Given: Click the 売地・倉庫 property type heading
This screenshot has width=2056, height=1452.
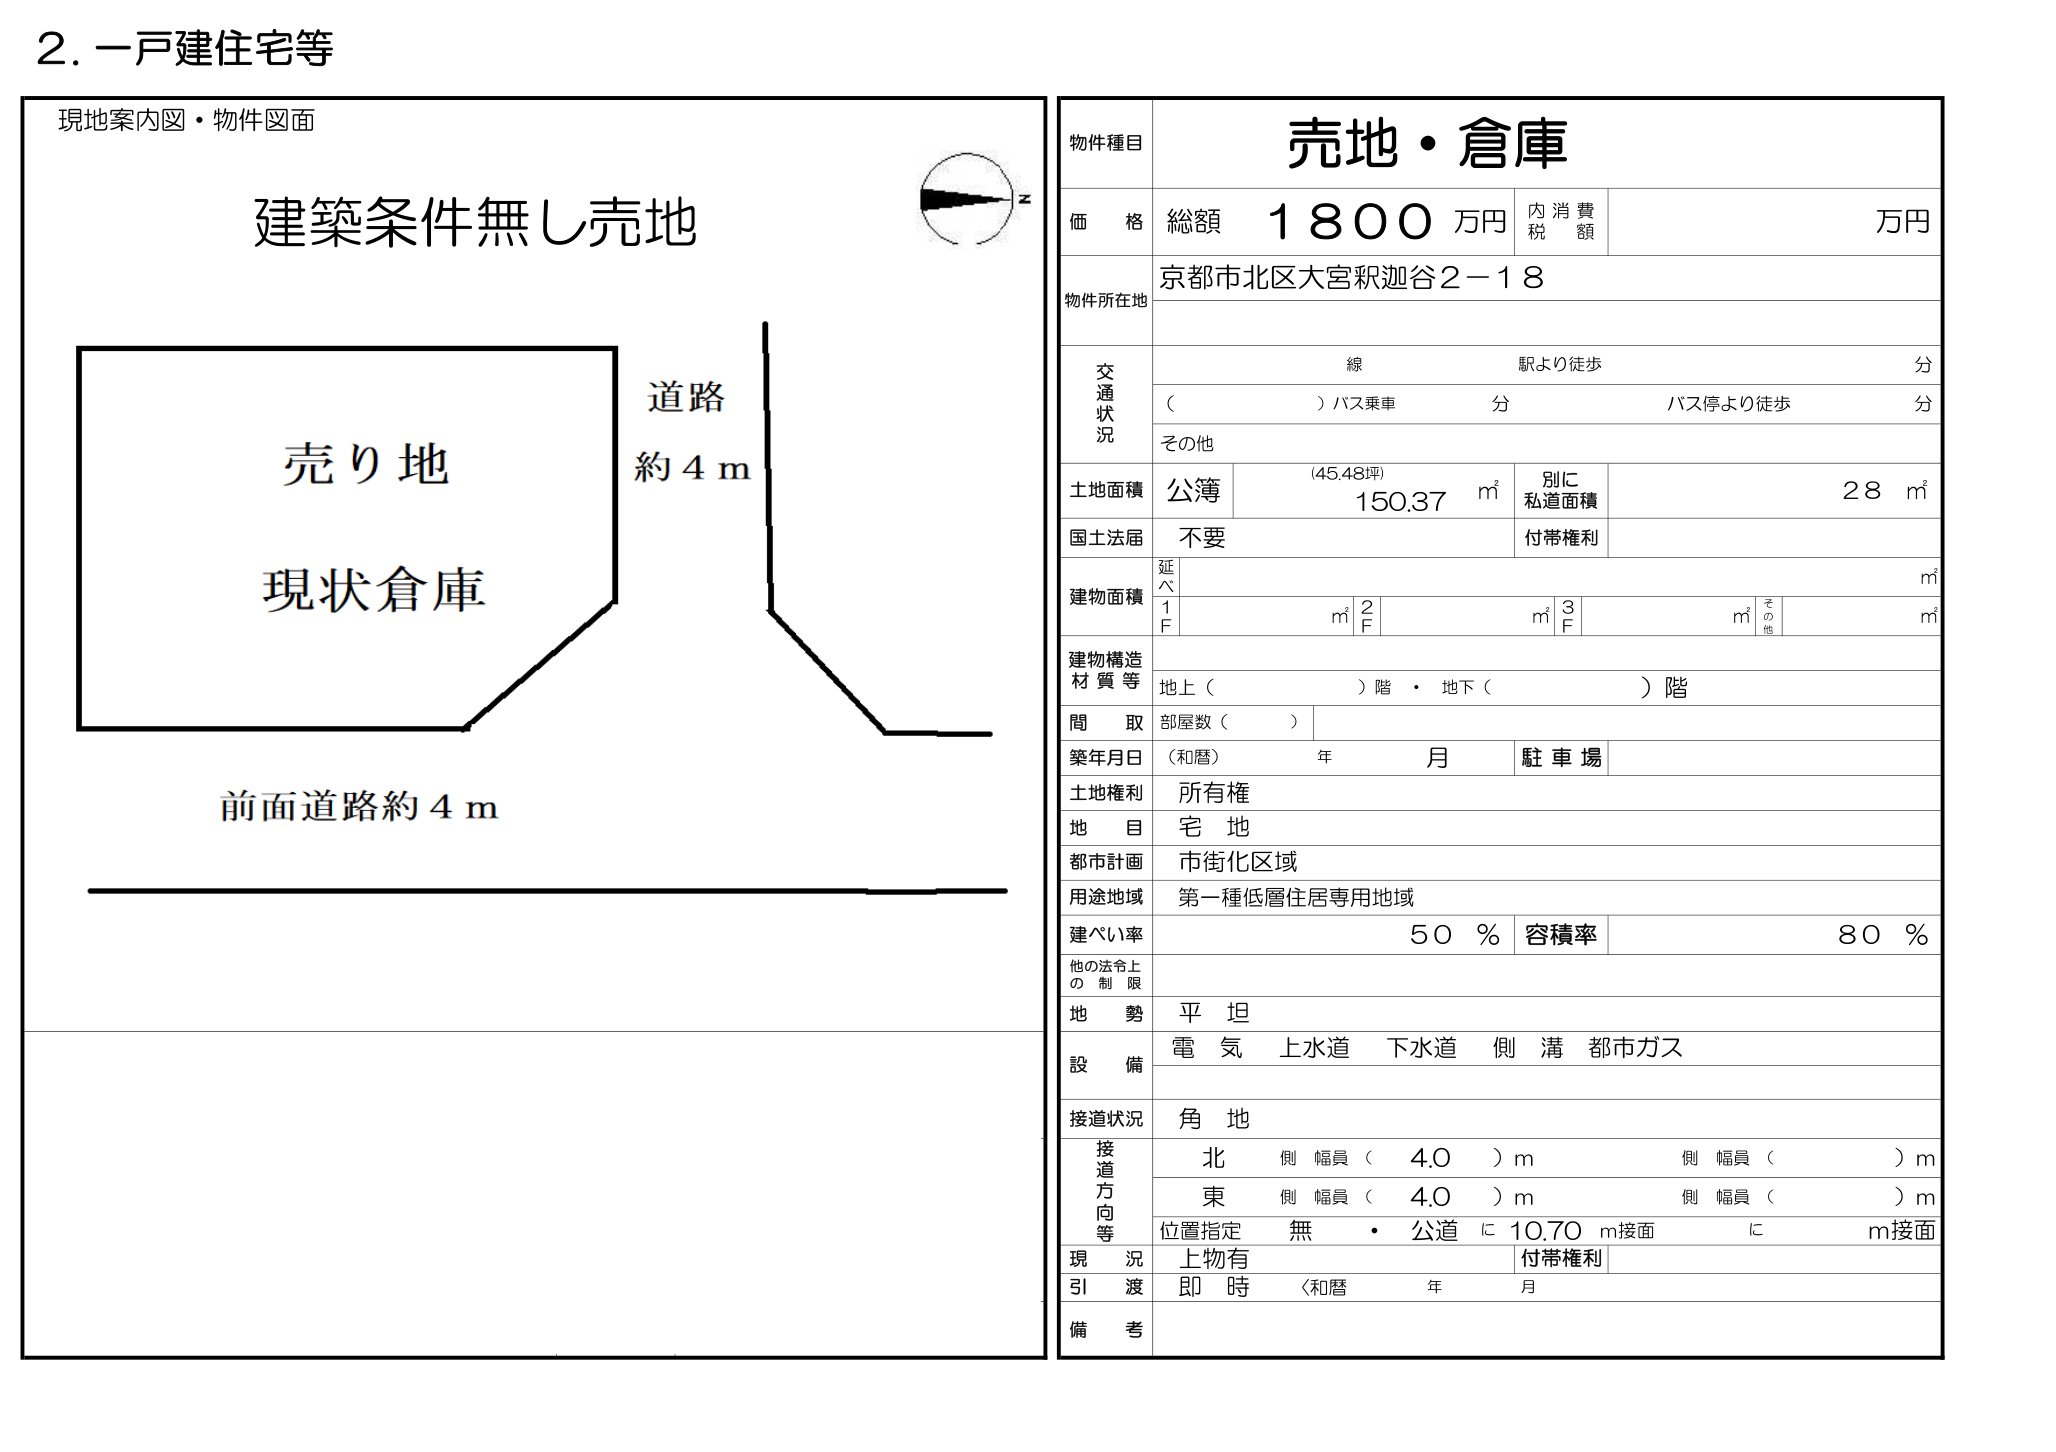Looking at the screenshot, I should [1427, 144].
